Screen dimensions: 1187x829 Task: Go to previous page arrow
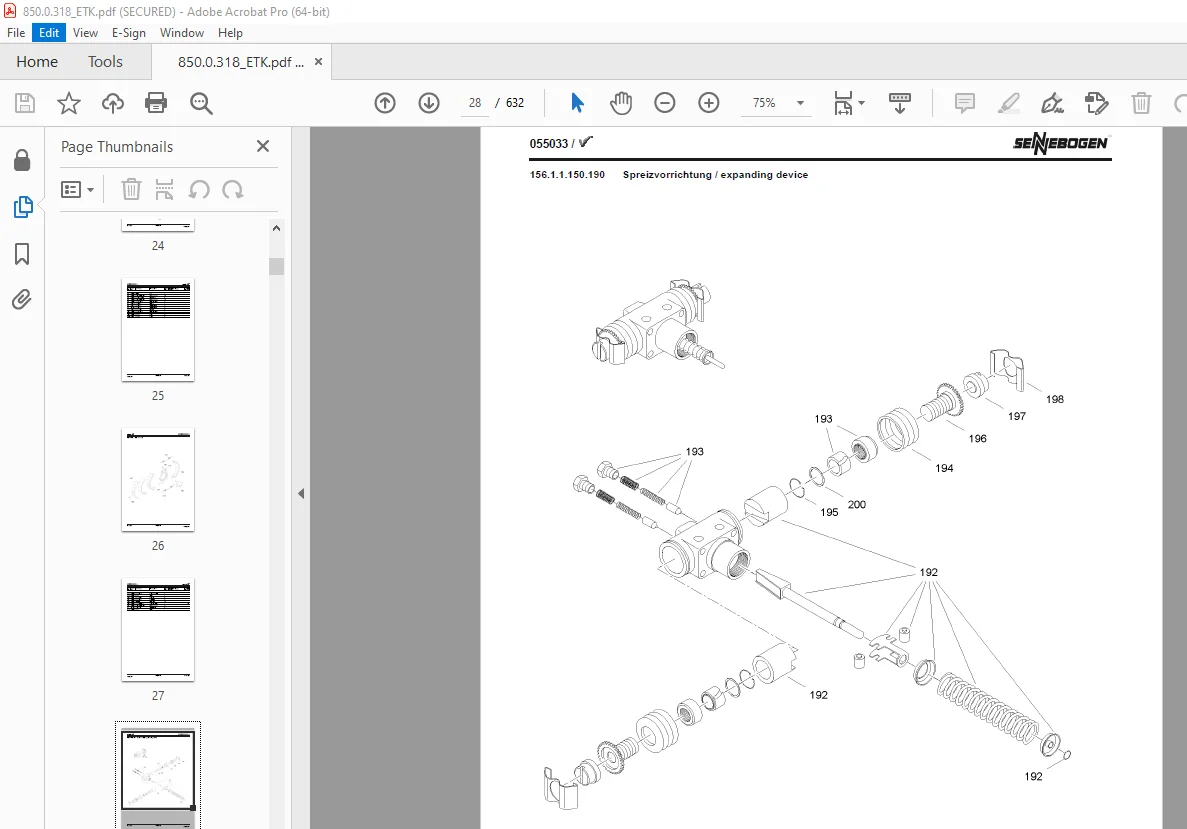[x=385, y=103]
